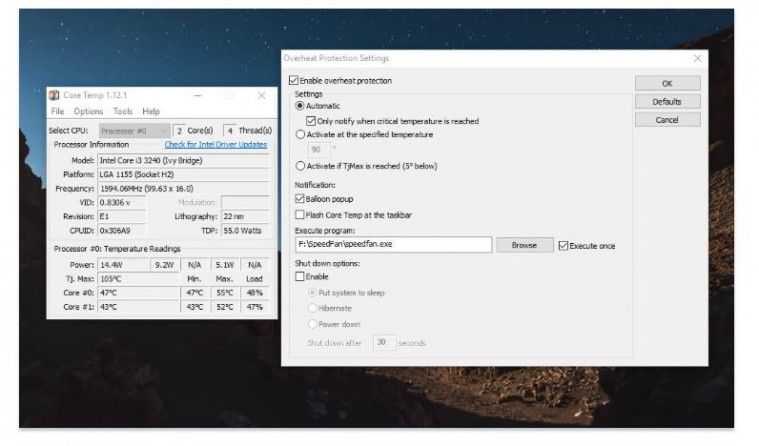759x446 pixels.
Task: Click the Core #0 load value 48%
Action: pyautogui.click(x=255, y=293)
